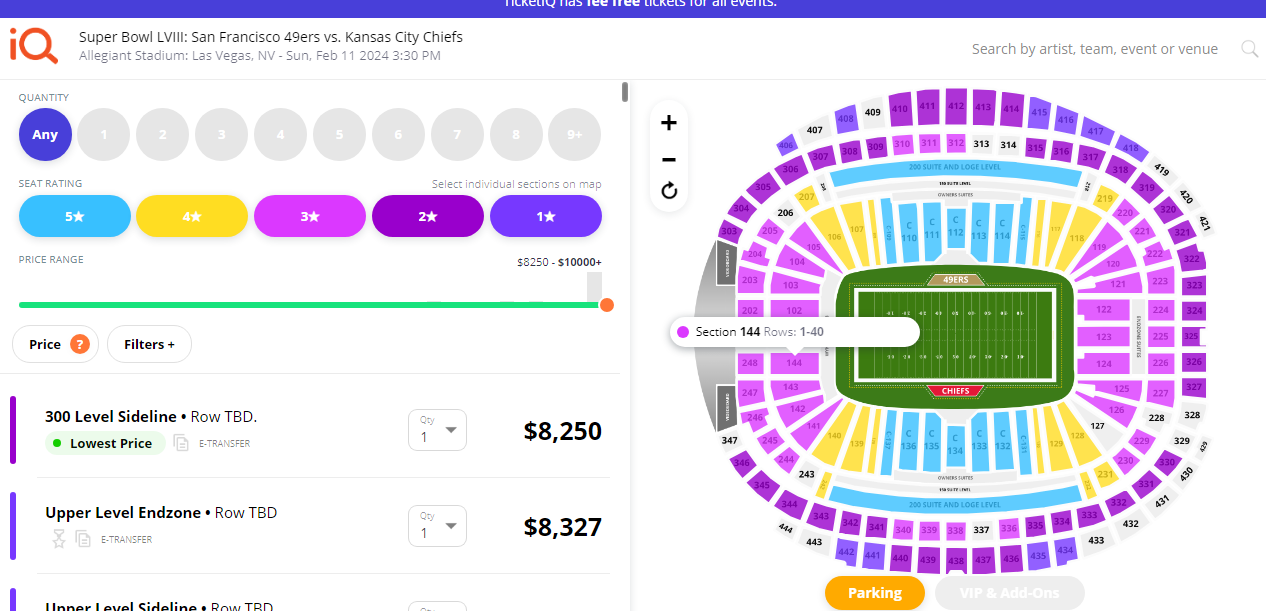Click the hourglass icon under Upper Level Endzone
Screen dimensions: 1266x611
[x=59, y=539]
